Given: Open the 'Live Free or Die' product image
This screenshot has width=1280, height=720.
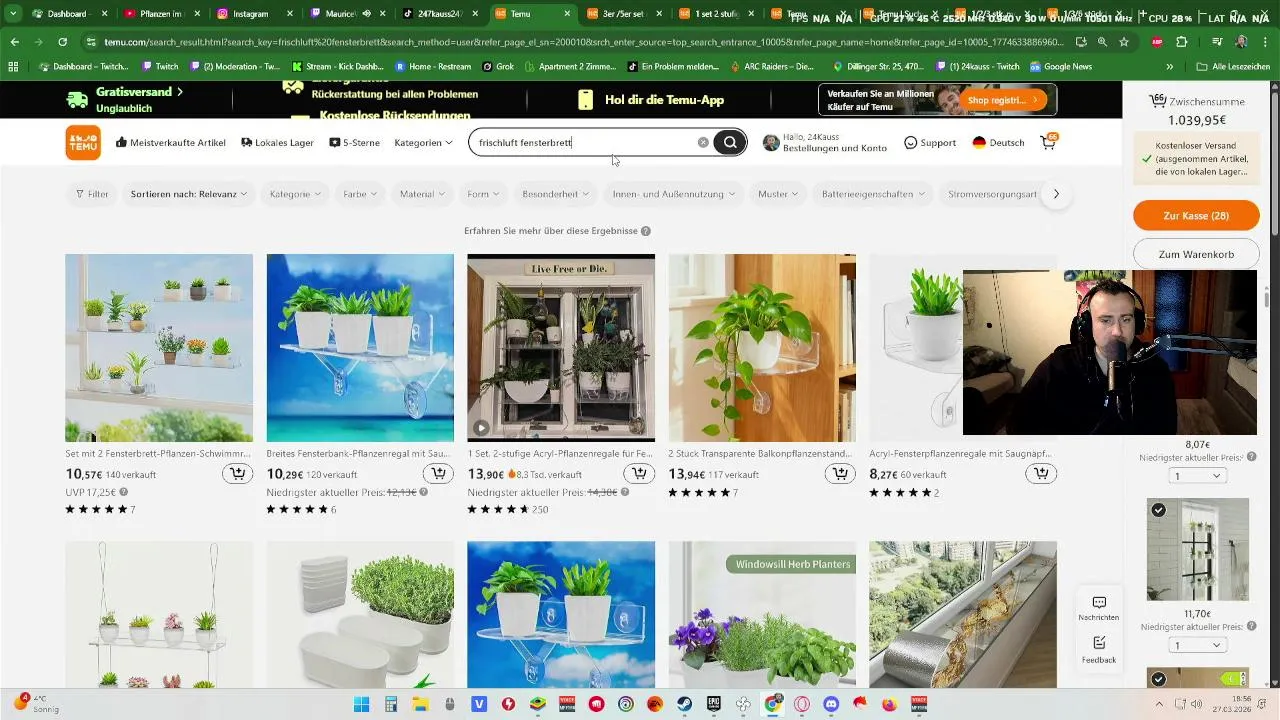Looking at the screenshot, I should (561, 348).
